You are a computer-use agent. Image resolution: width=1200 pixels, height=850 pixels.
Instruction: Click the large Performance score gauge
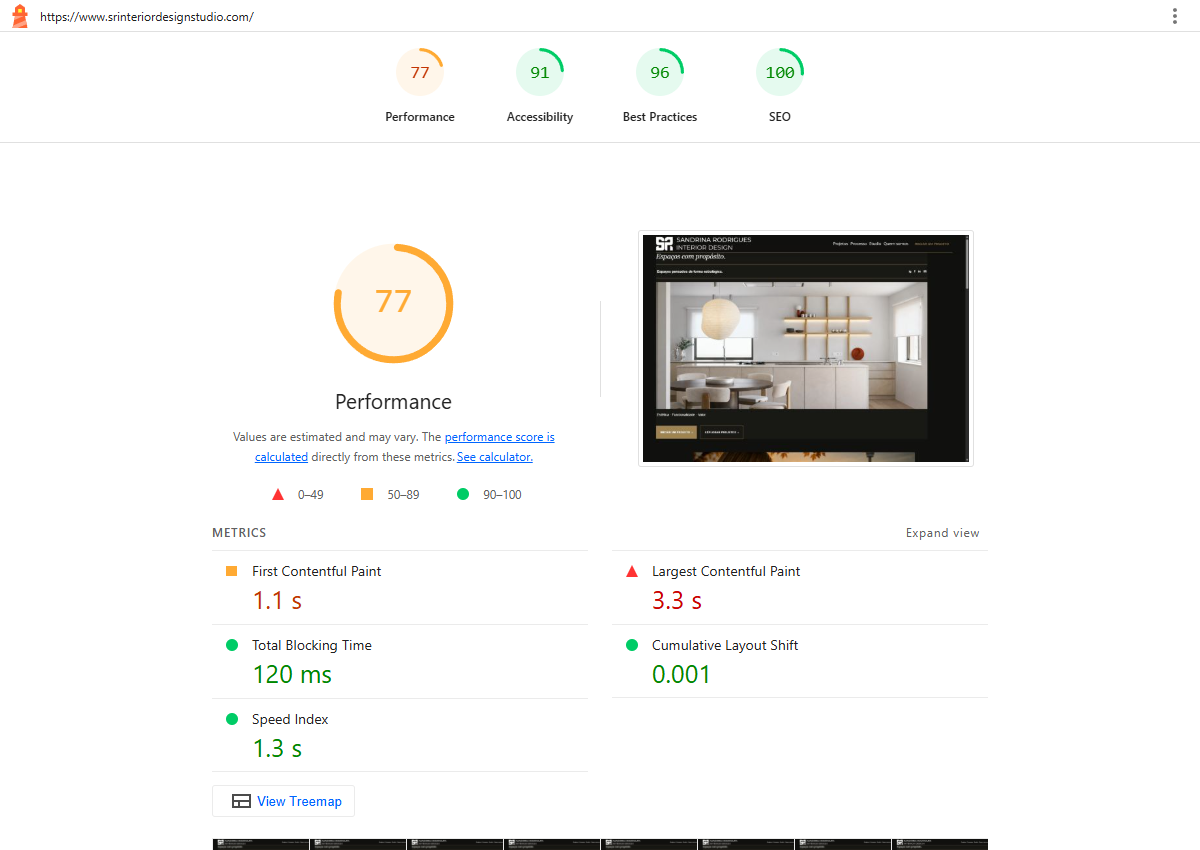(393, 302)
